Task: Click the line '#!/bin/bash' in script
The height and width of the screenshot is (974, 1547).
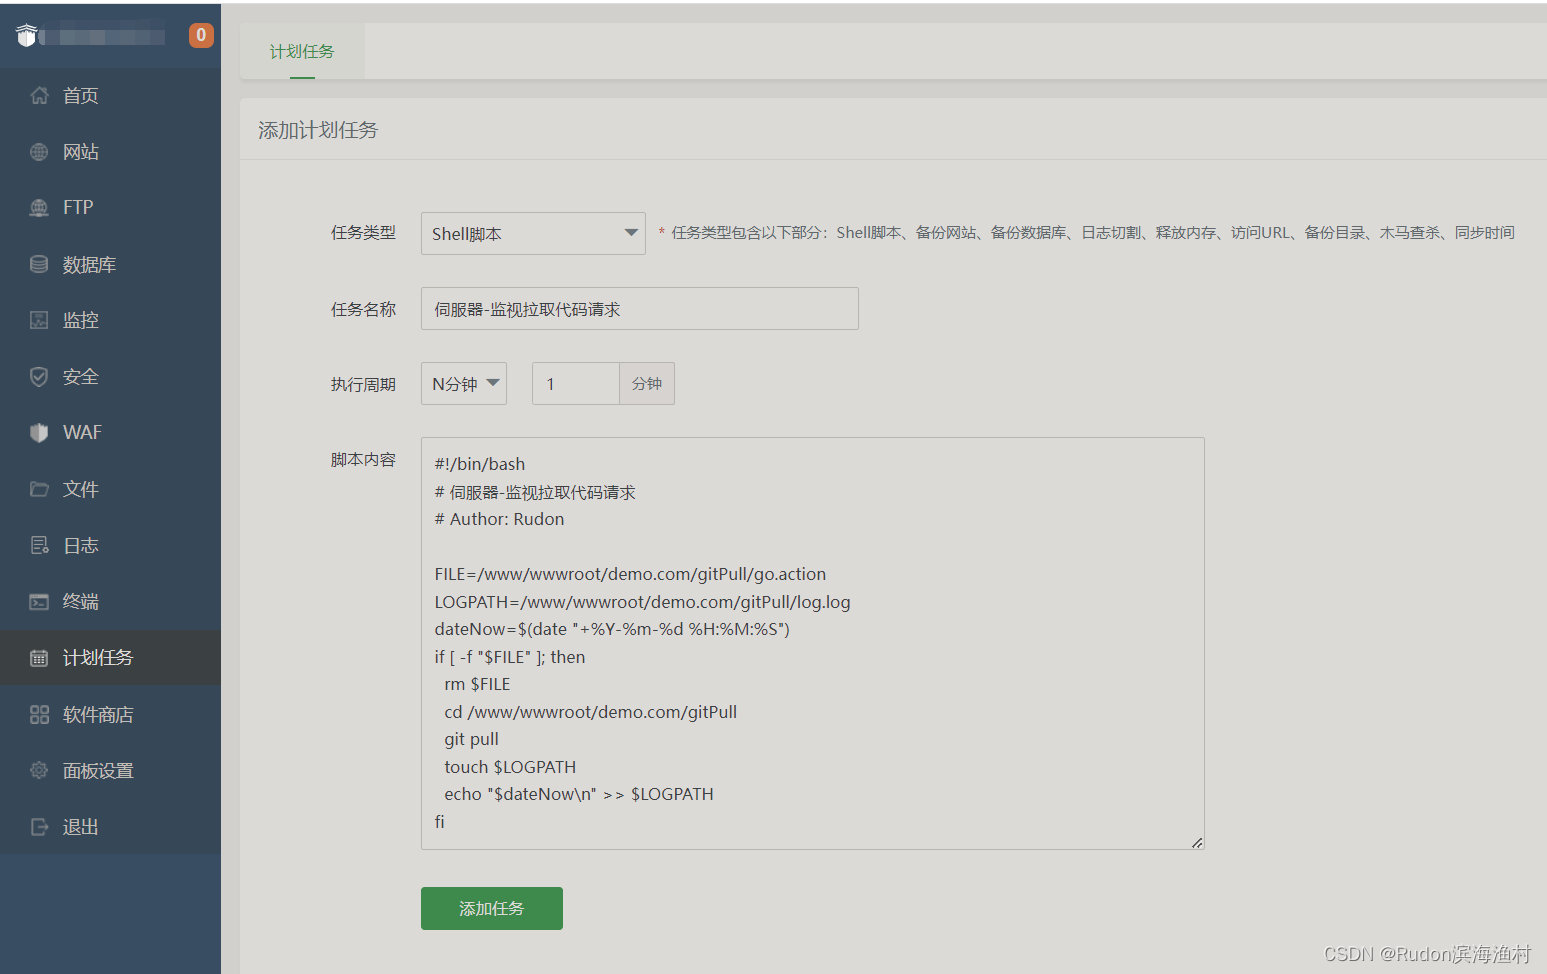Action: [x=480, y=464]
